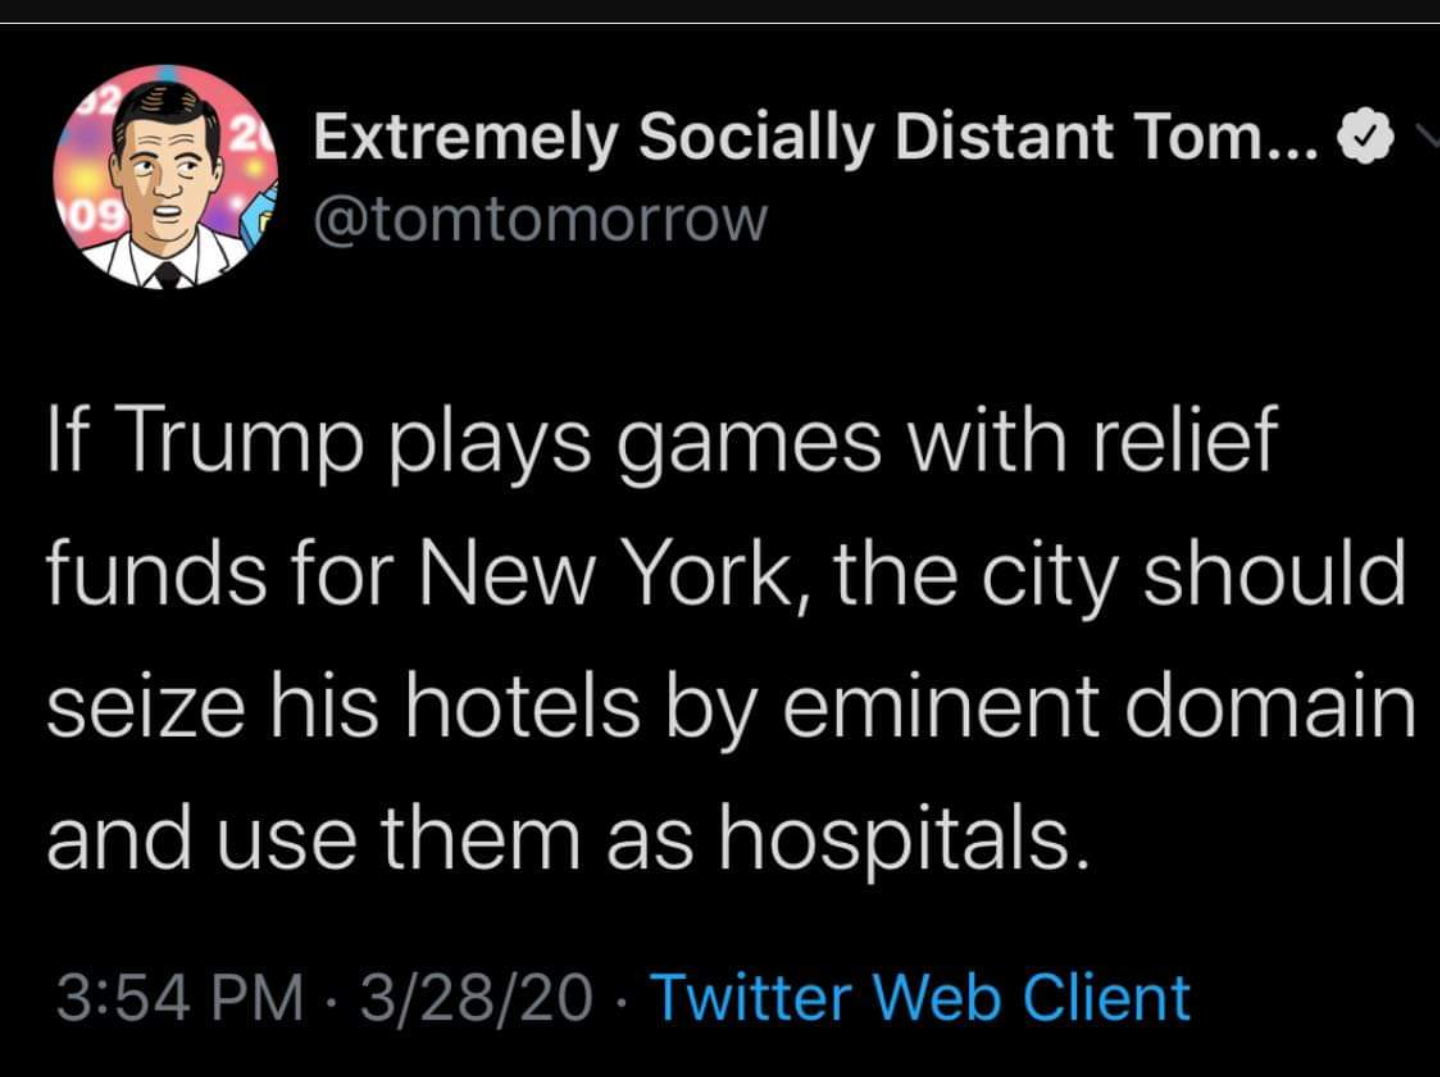Click the 3:54 PM timestamp
Screen dimensions: 1440x1077
(x=180, y=998)
